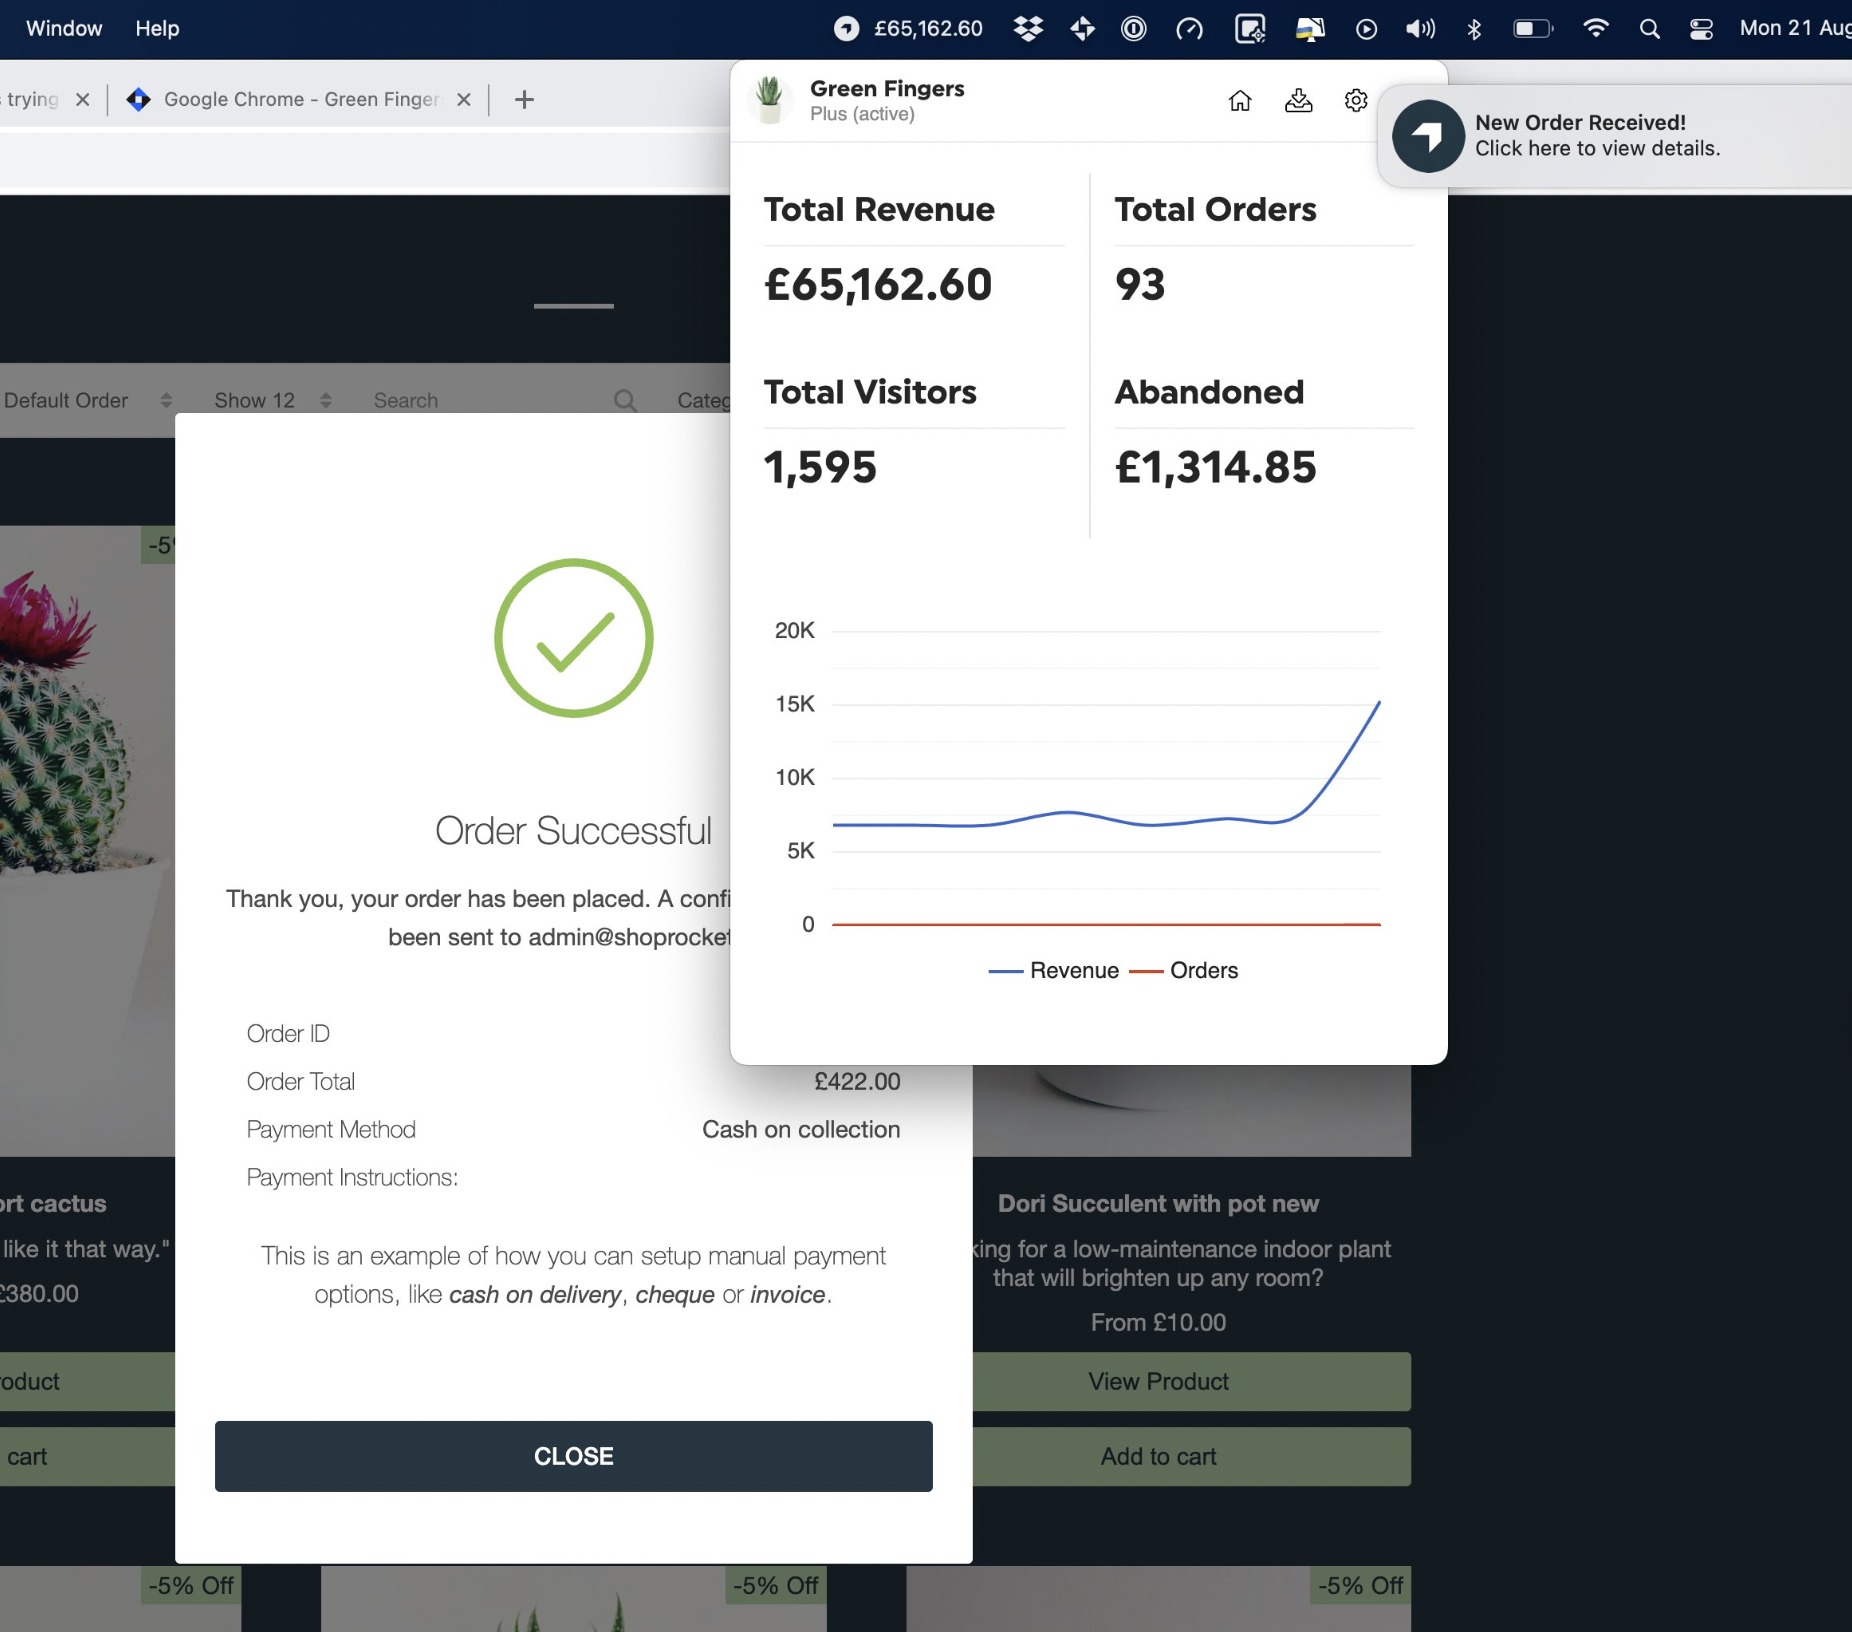Expand the Show 12 items dropdown

[x=272, y=400]
